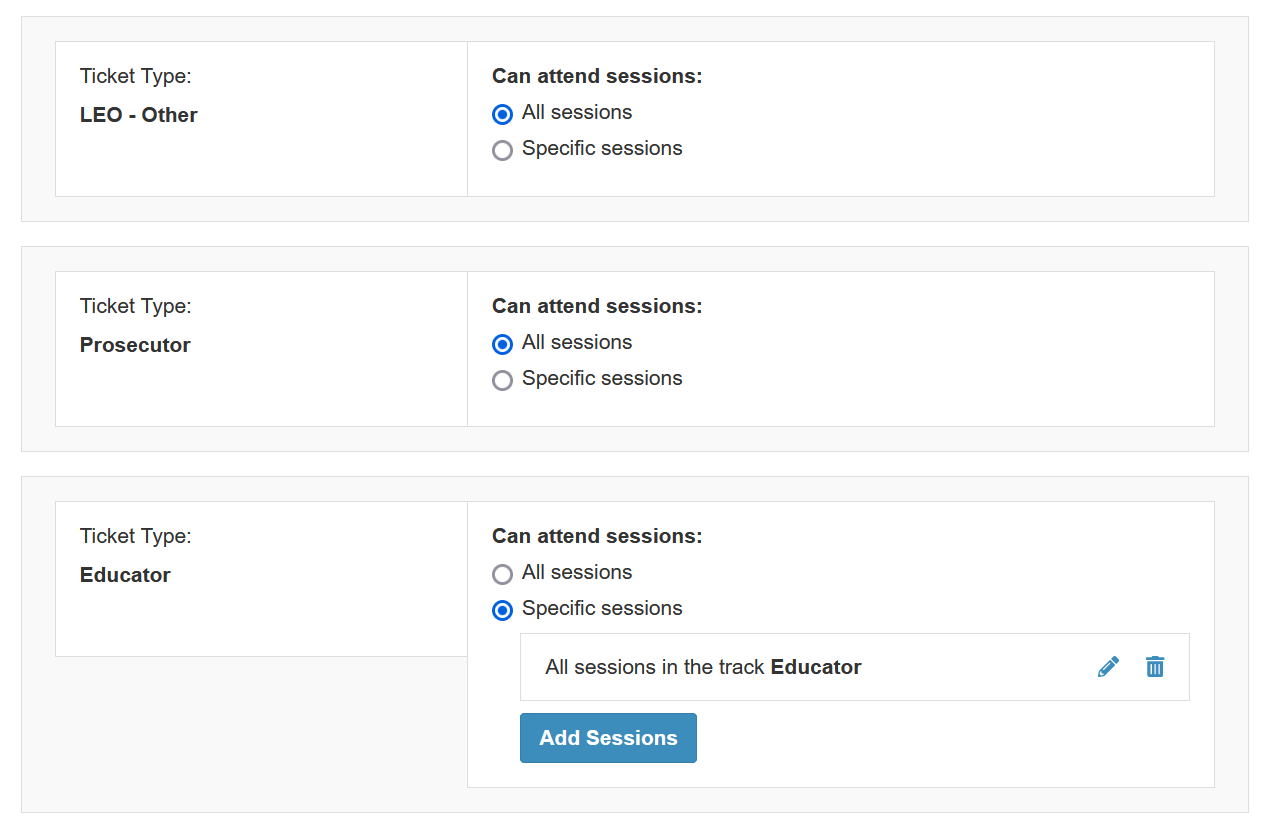1264x827 pixels.
Task: Click the Educator ticket type name
Action: [125, 575]
